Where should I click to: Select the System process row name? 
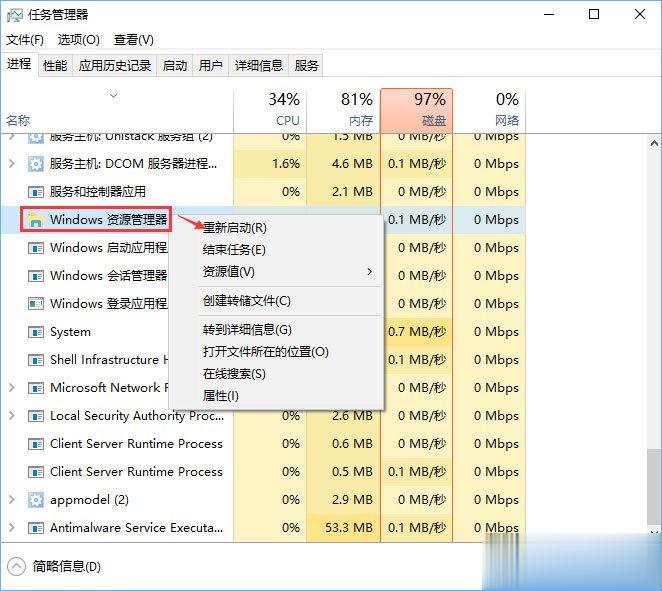[70, 332]
